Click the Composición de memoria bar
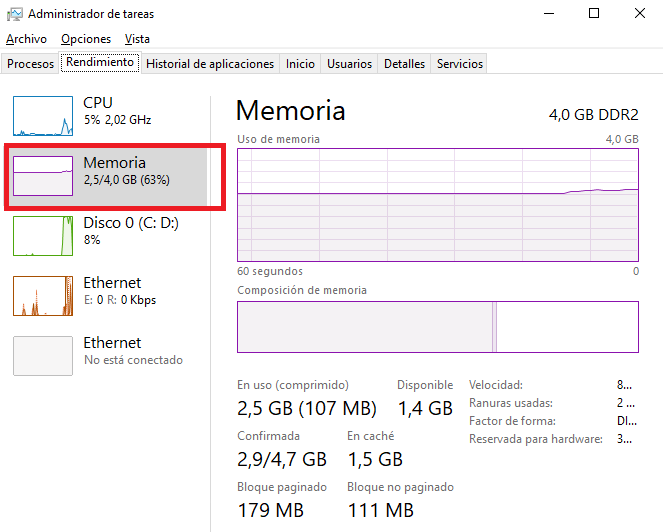Image resolution: width=663 pixels, height=532 pixels. pyautogui.click(x=438, y=327)
